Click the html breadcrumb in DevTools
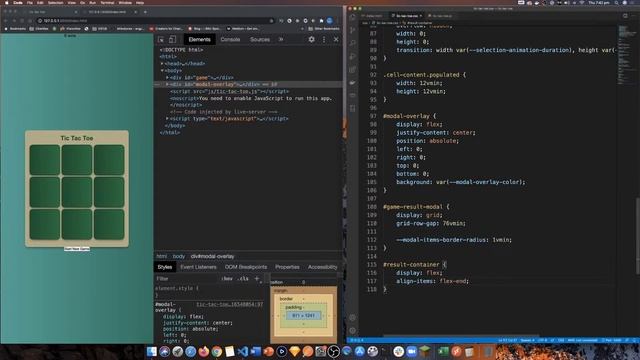Screen dimensions: 640x360 pos(162,256)
